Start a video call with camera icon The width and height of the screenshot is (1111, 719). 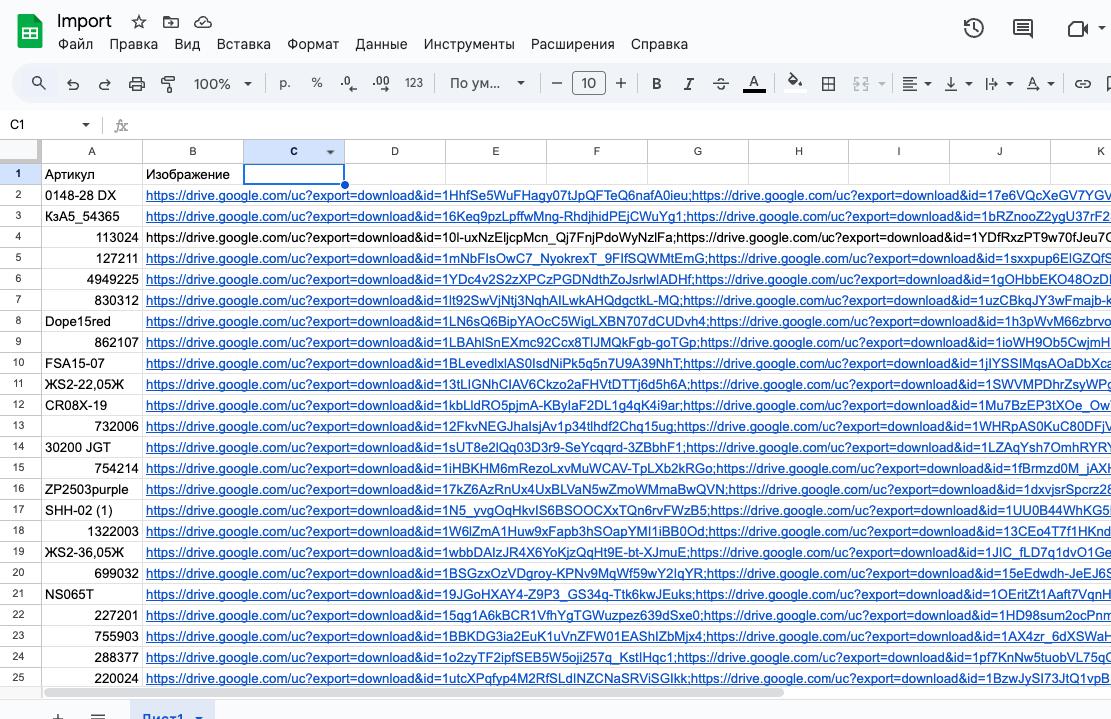(1077, 28)
